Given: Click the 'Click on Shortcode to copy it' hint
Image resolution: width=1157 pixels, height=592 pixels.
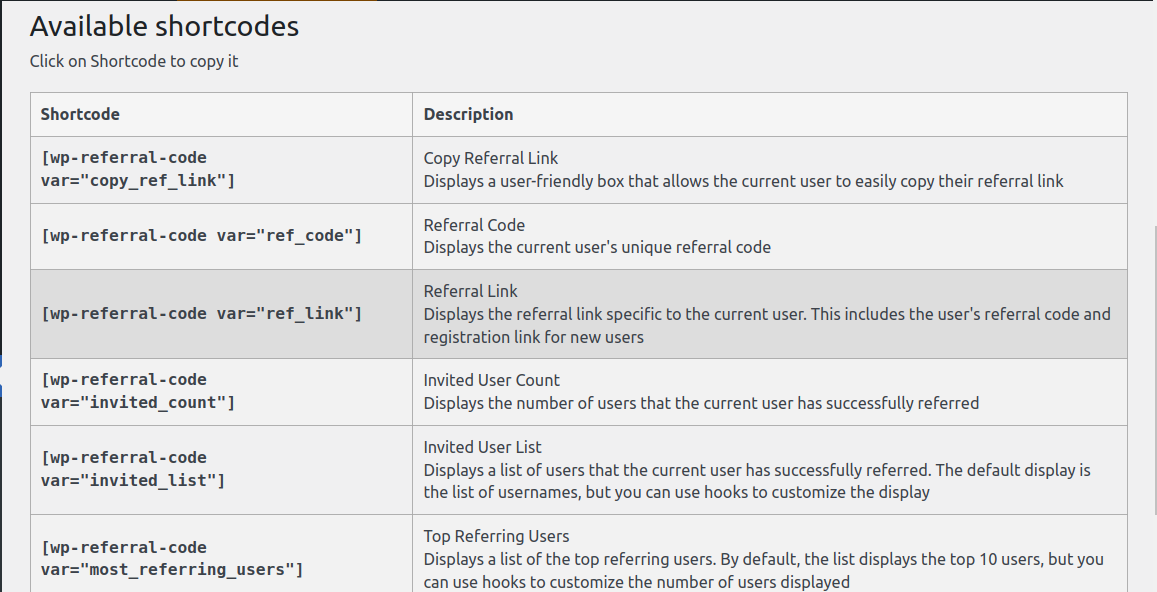Looking at the screenshot, I should coord(134,61).
